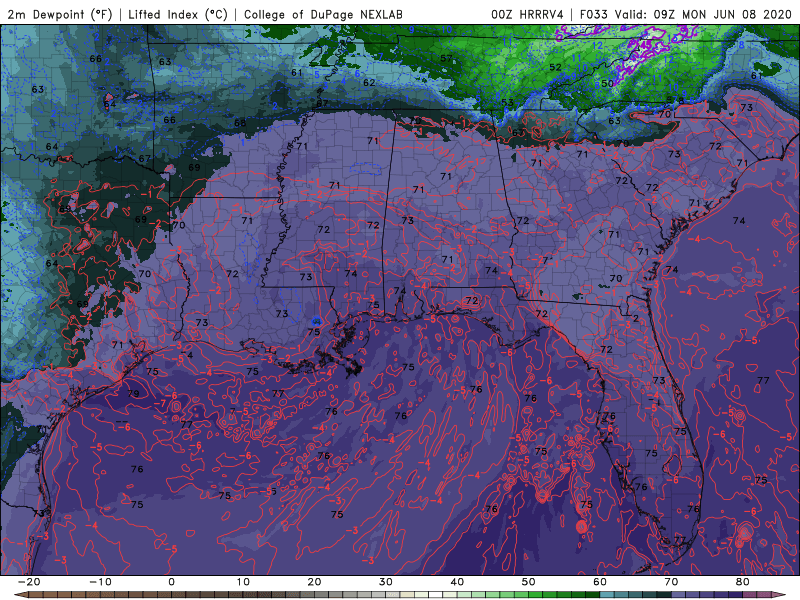Viewport: 800px width, 600px height.
Task: Click the "62" dewpoint value on the map
Action: 369,82
